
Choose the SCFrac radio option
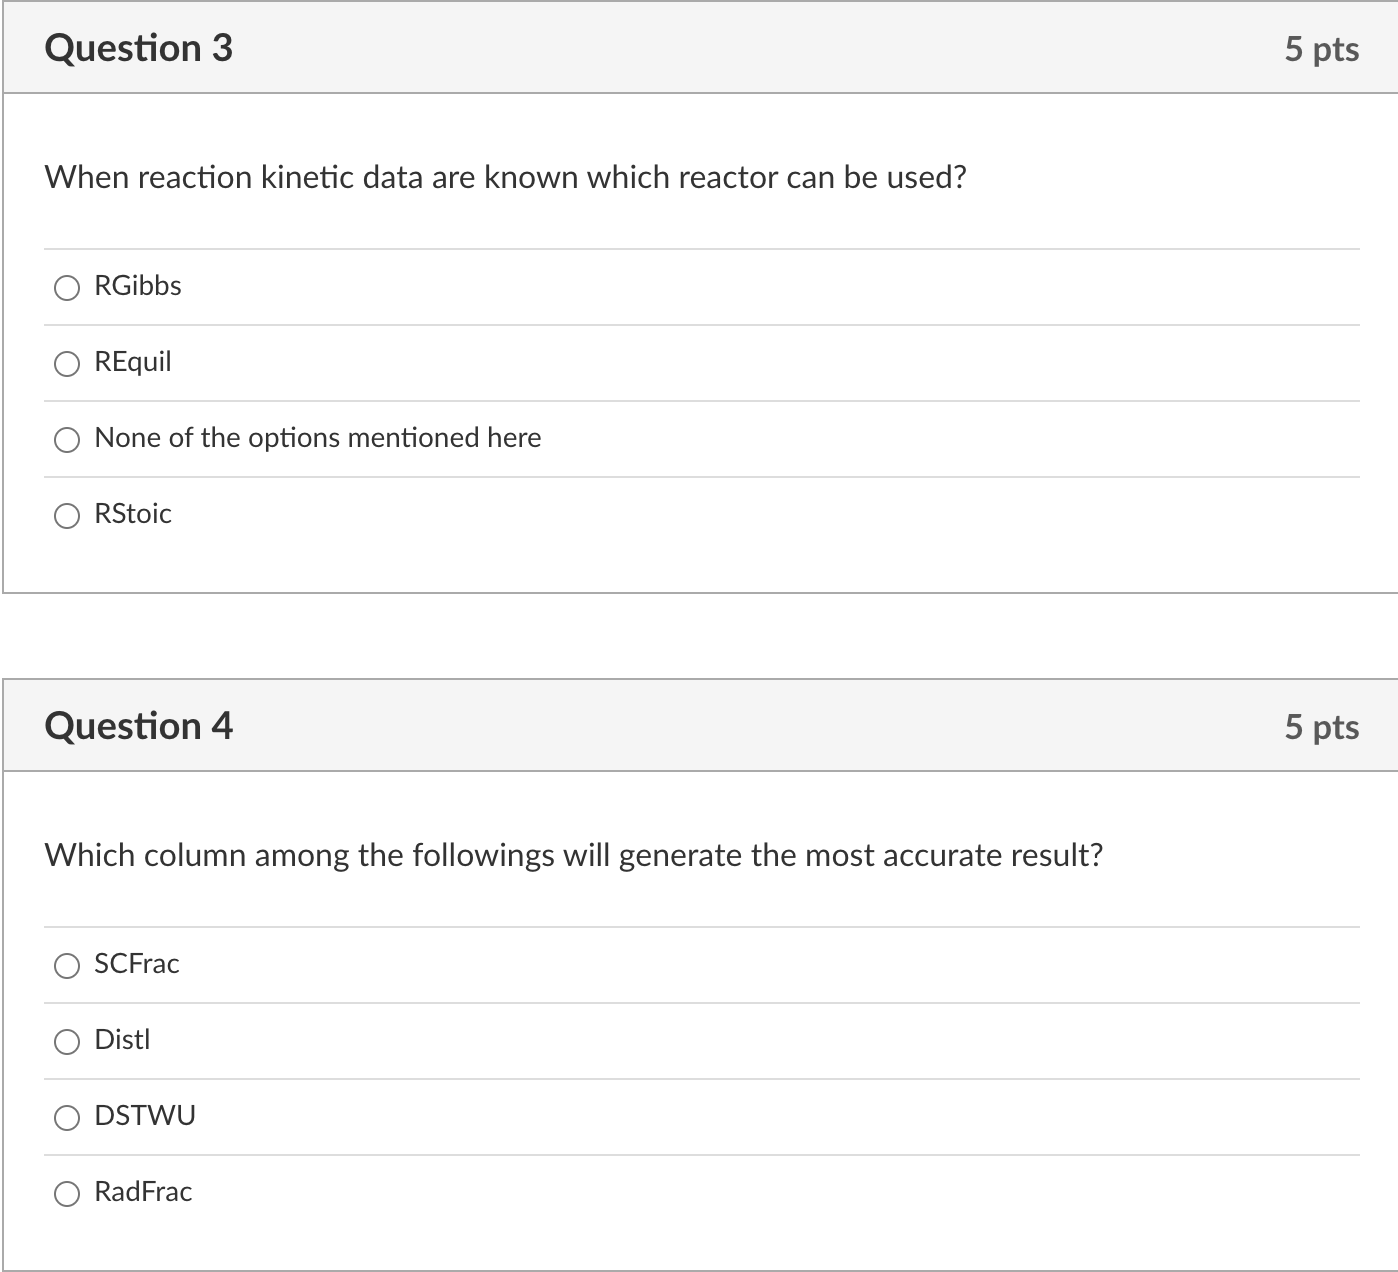pos(67,966)
